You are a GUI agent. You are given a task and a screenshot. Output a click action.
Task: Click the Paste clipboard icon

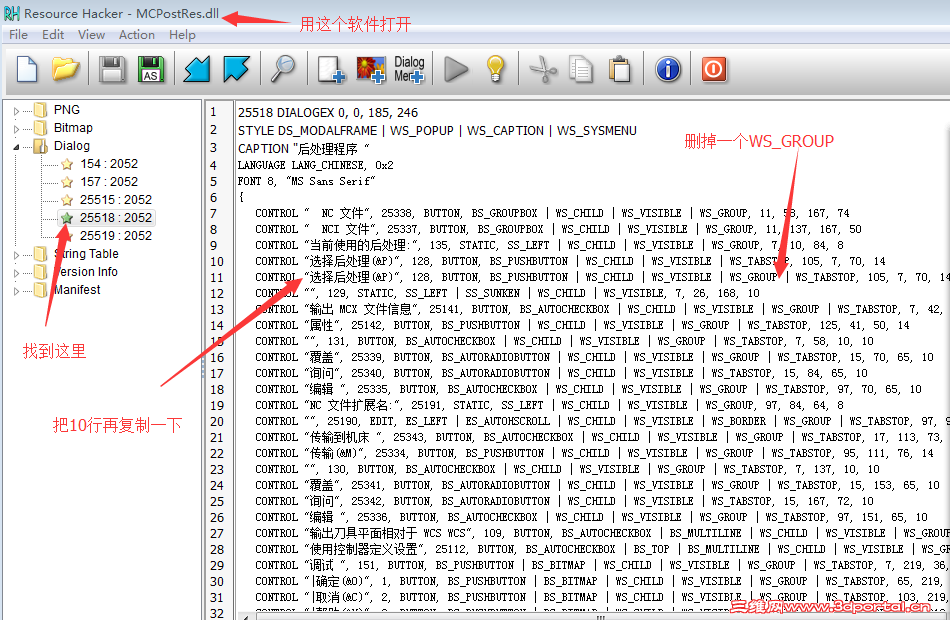click(619, 69)
